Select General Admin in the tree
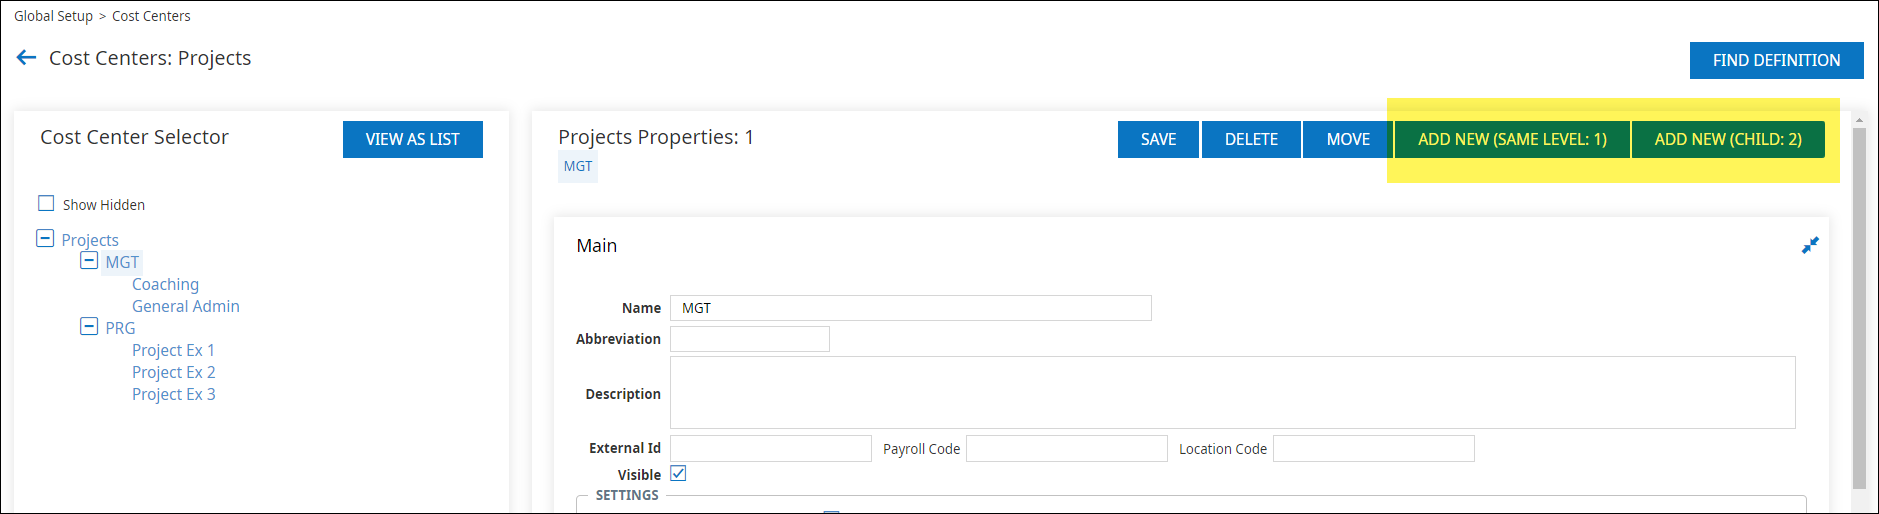Screen dimensions: 1879x514 pyautogui.click(x=185, y=306)
